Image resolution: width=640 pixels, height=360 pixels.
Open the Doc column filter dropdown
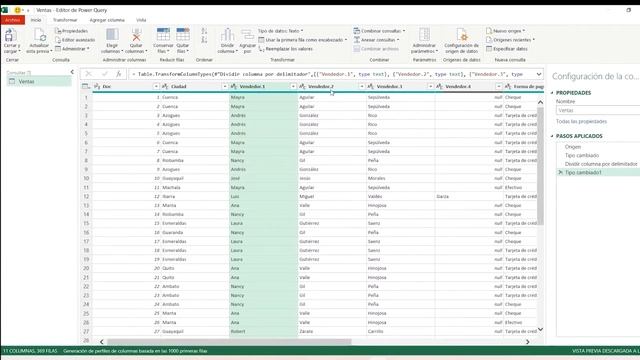[156, 87]
